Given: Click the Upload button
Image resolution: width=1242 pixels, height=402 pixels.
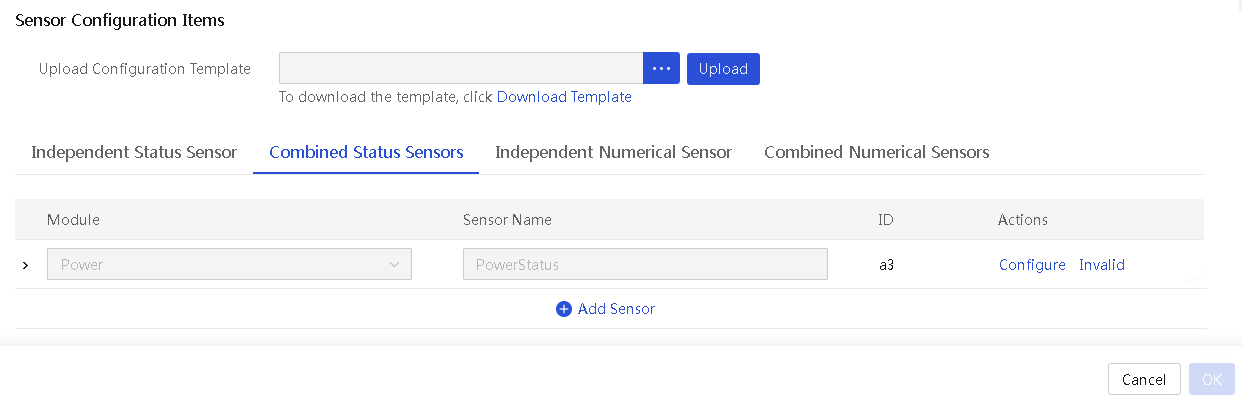Looking at the screenshot, I should click(x=723, y=68).
